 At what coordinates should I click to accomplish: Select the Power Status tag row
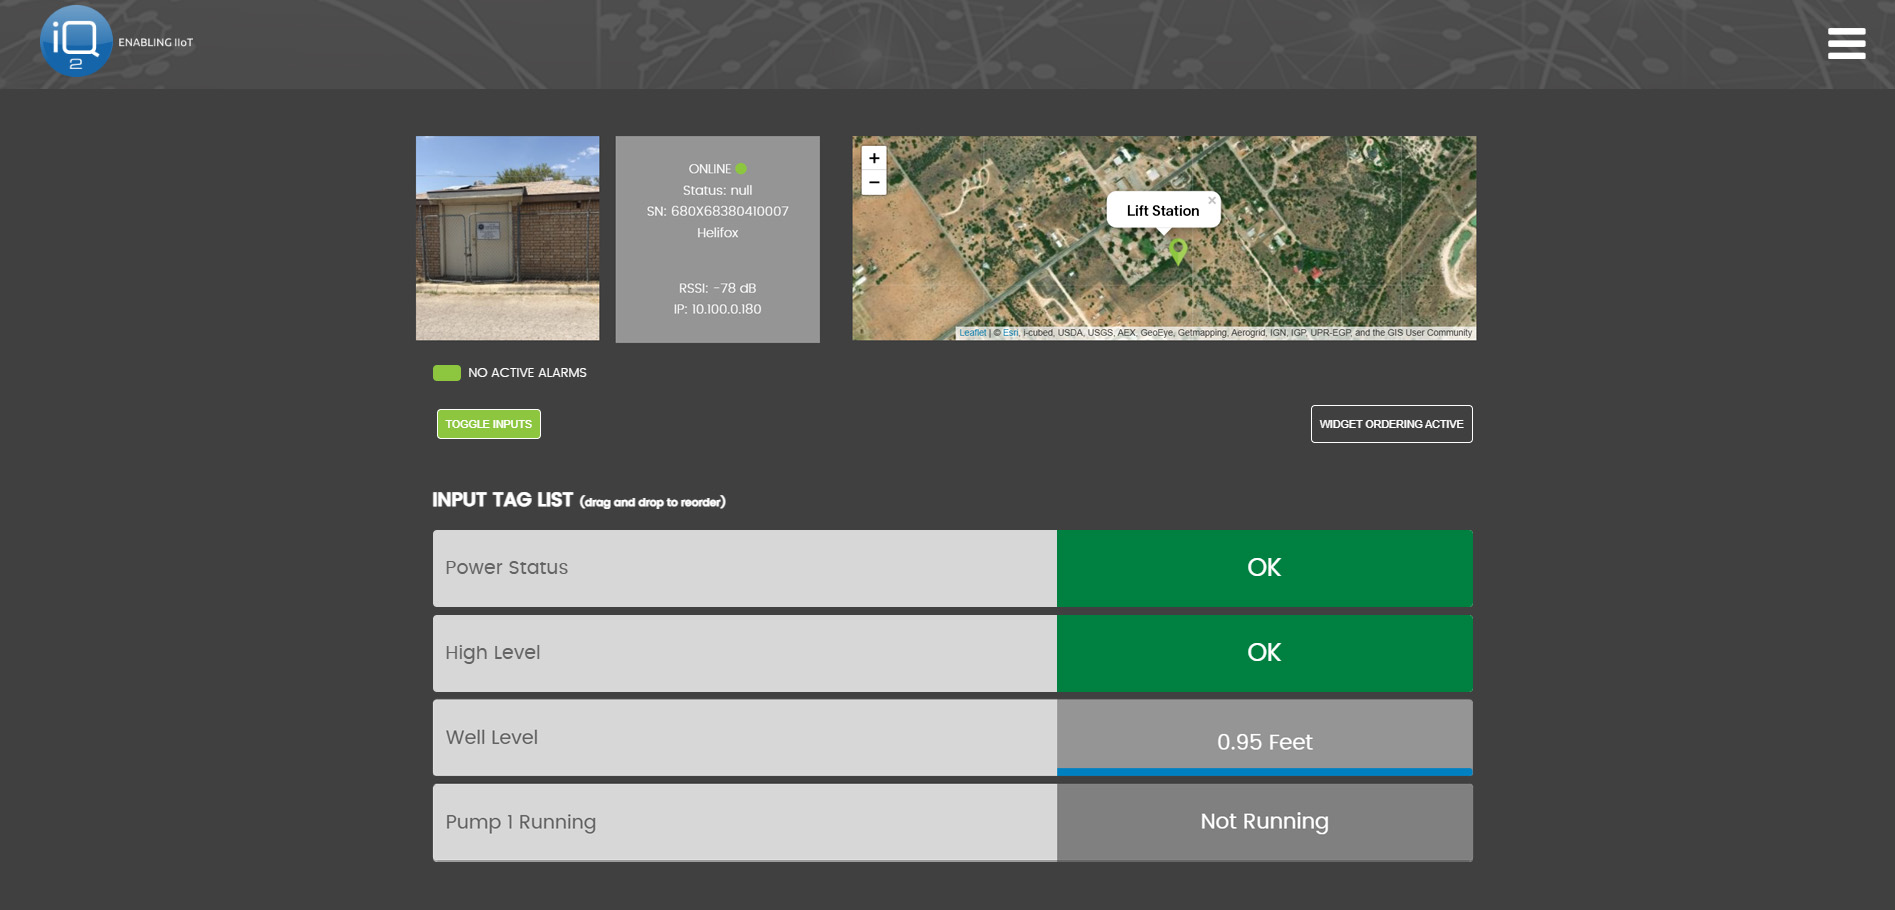click(x=744, y=568)
